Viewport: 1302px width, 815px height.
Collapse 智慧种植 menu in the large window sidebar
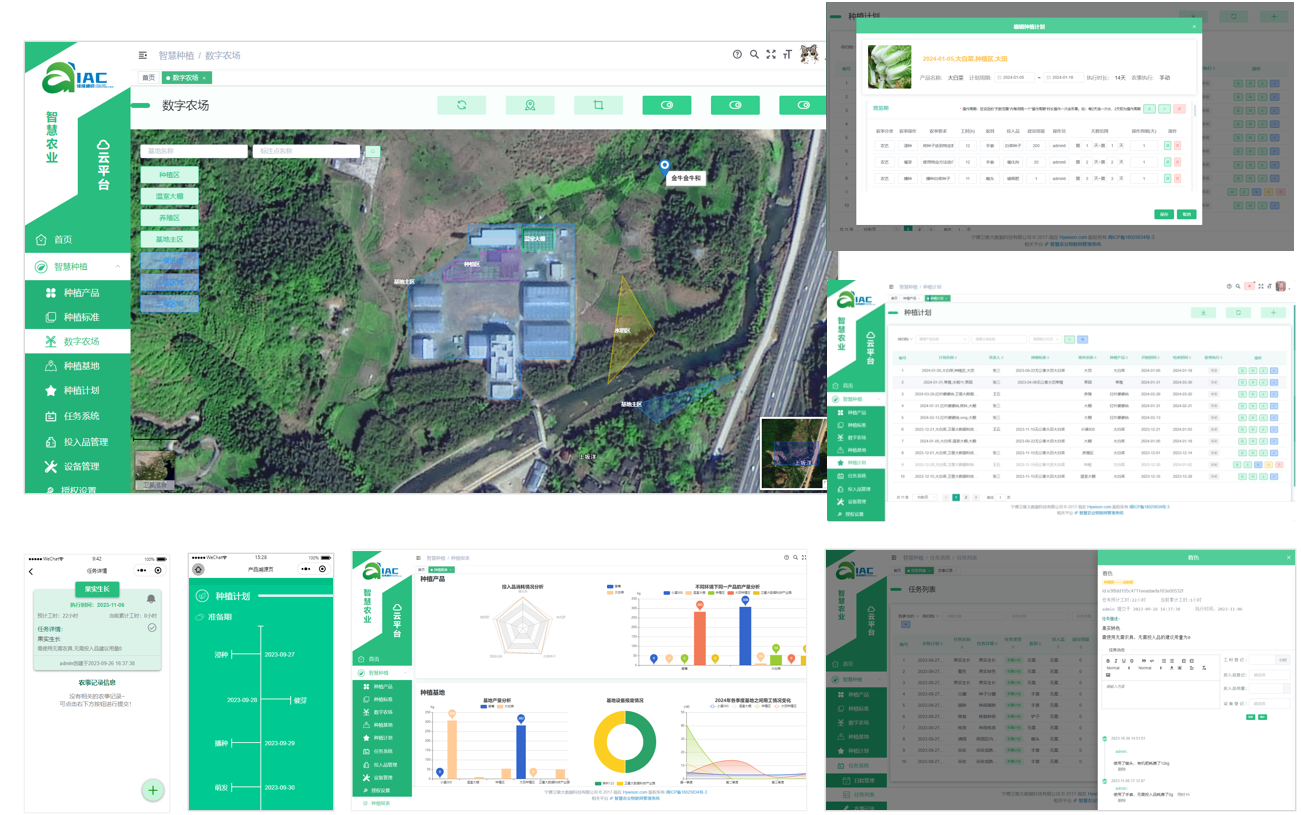(118, 267)
